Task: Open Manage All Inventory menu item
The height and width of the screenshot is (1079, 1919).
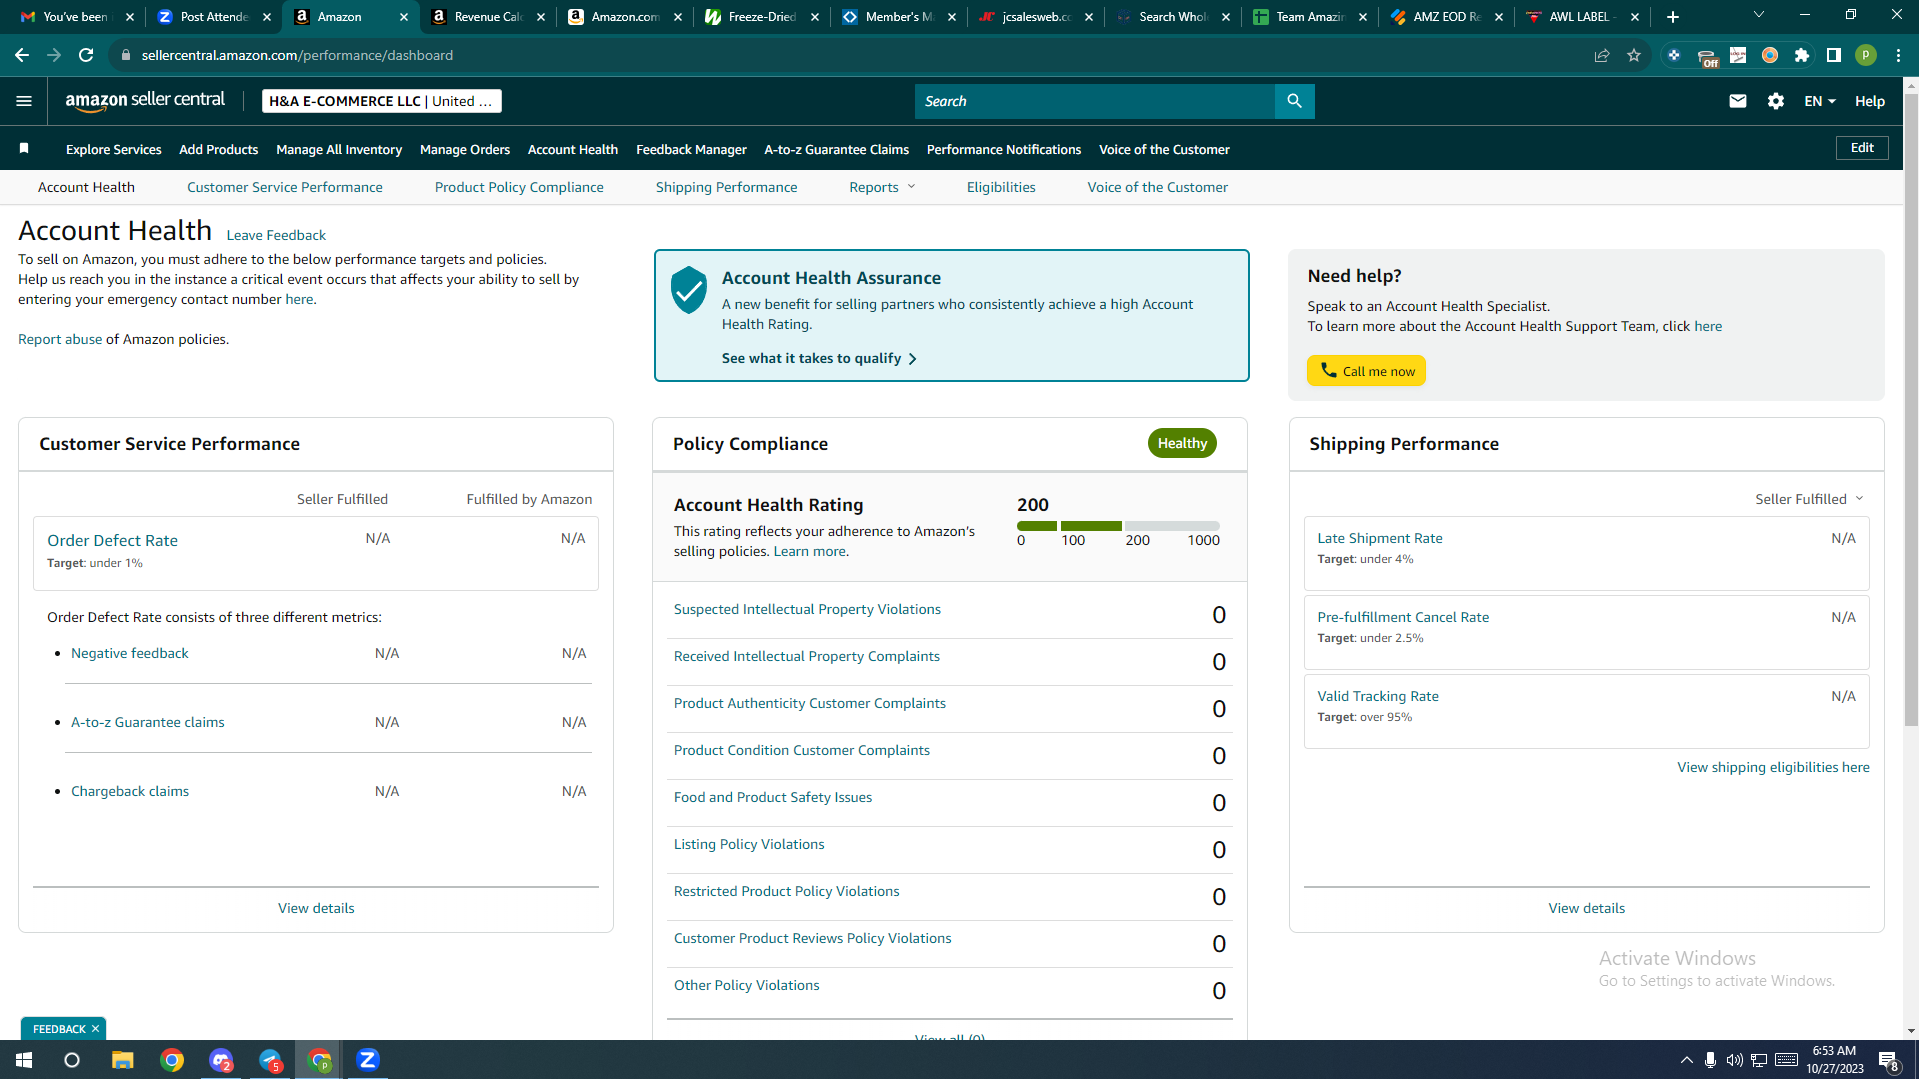Action: [x=339, y=149]
